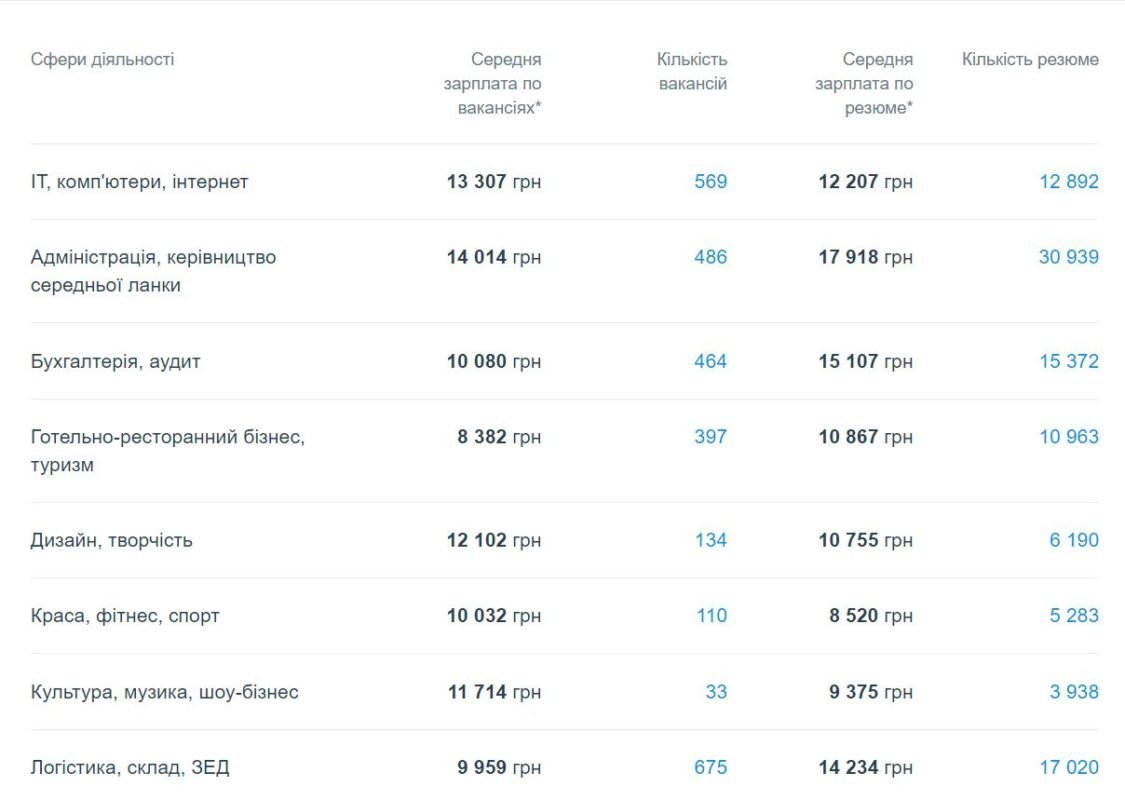1125x800 pixels.
Task: Select the IT, комп'ютери, інтернет row label
Action: [139, 182]
